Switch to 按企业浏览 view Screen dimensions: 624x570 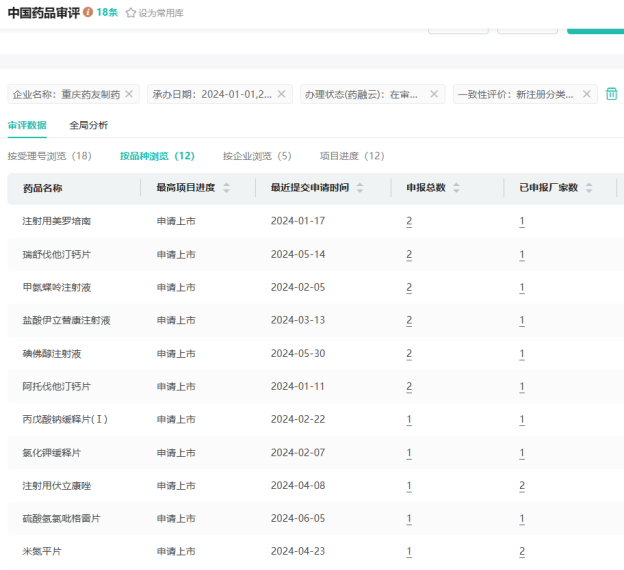coord(257,156)
